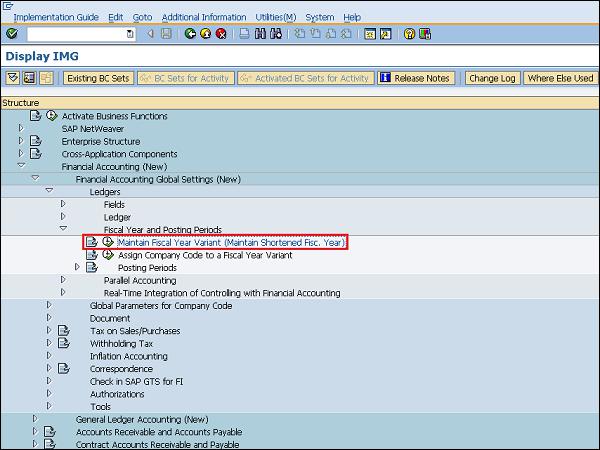Click the red Cancel icon in the toolbar
This screenshot has height=450, width=600.
(221, 34)
